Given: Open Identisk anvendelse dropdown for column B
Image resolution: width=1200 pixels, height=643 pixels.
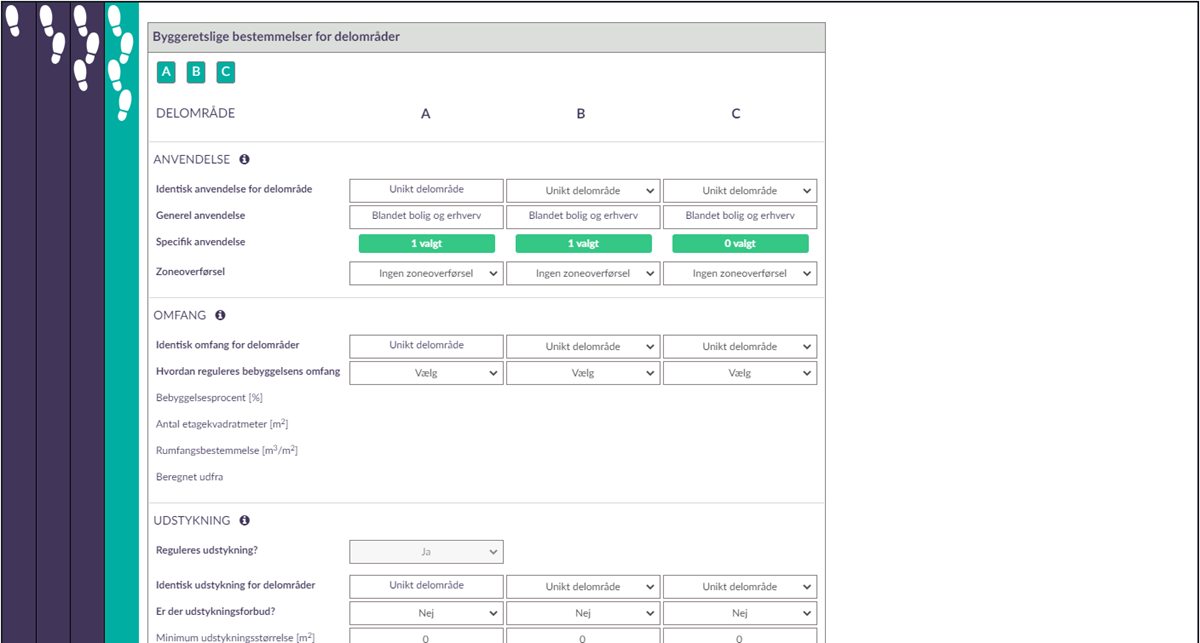Looking at the screenshot, I should pyautogui.click(x=583, y=191).
